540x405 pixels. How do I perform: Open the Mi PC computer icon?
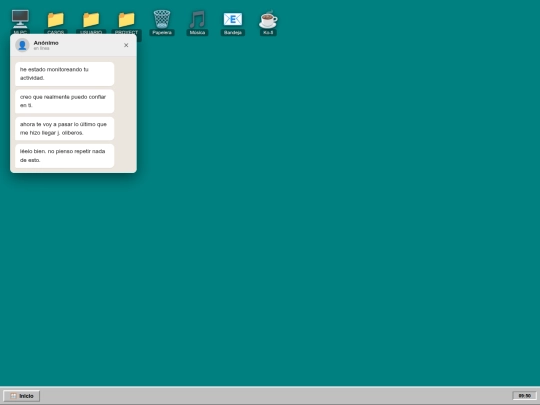click(20, 19)
